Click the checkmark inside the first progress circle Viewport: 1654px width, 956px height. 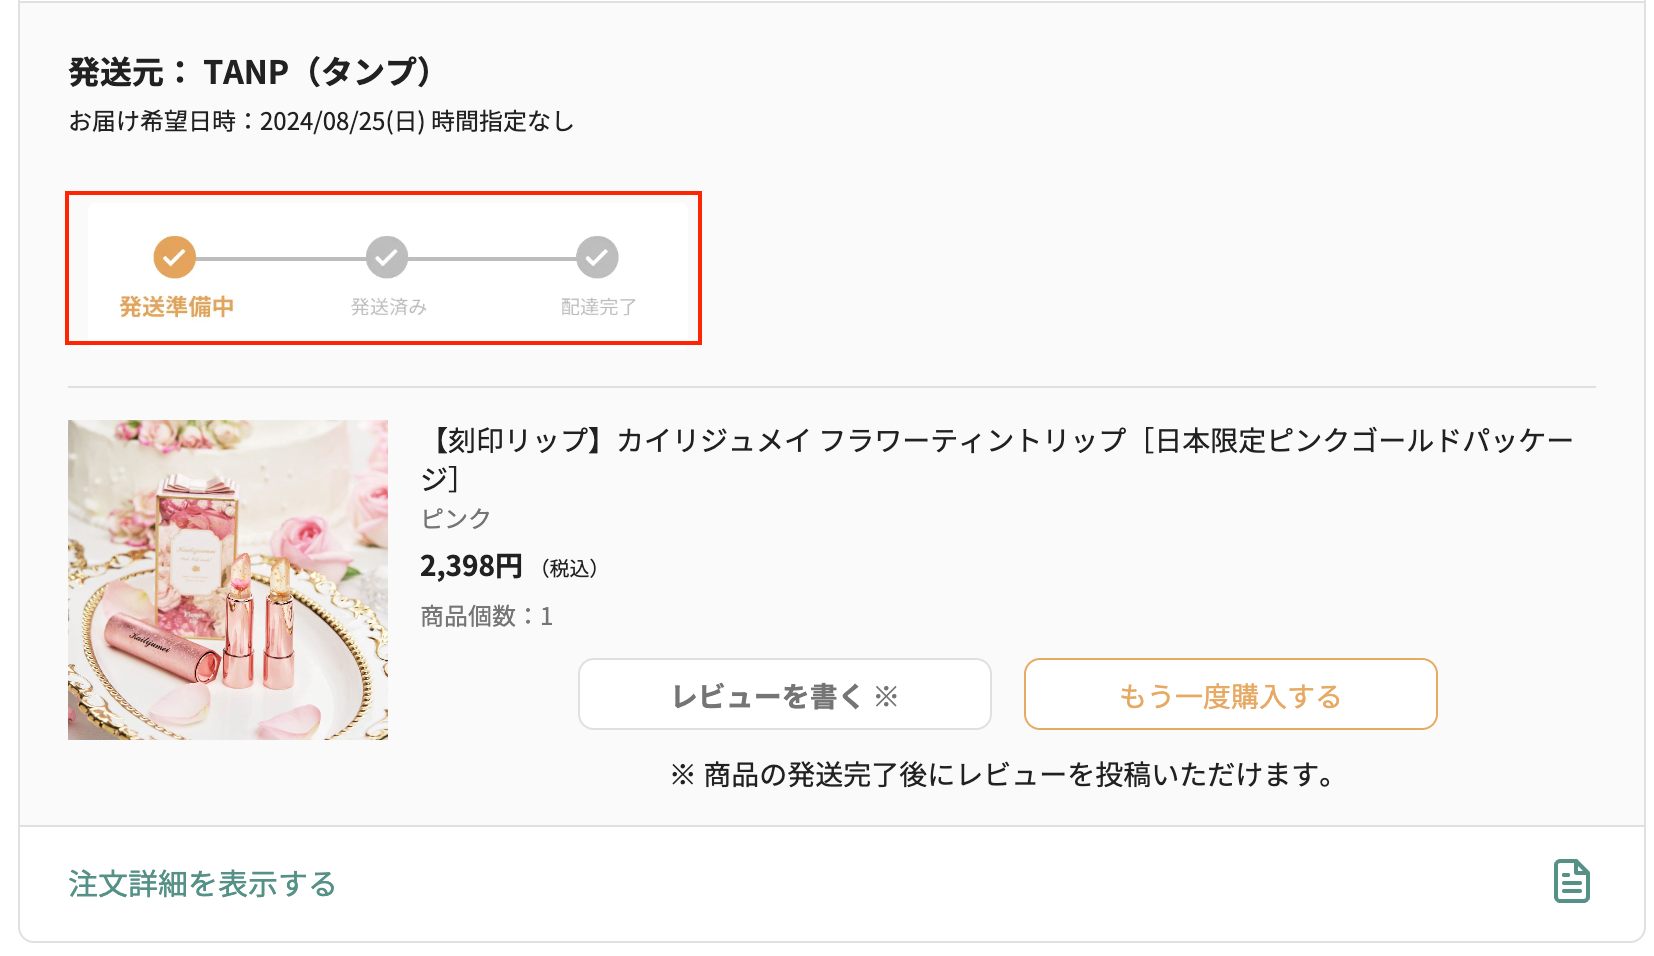174,257
